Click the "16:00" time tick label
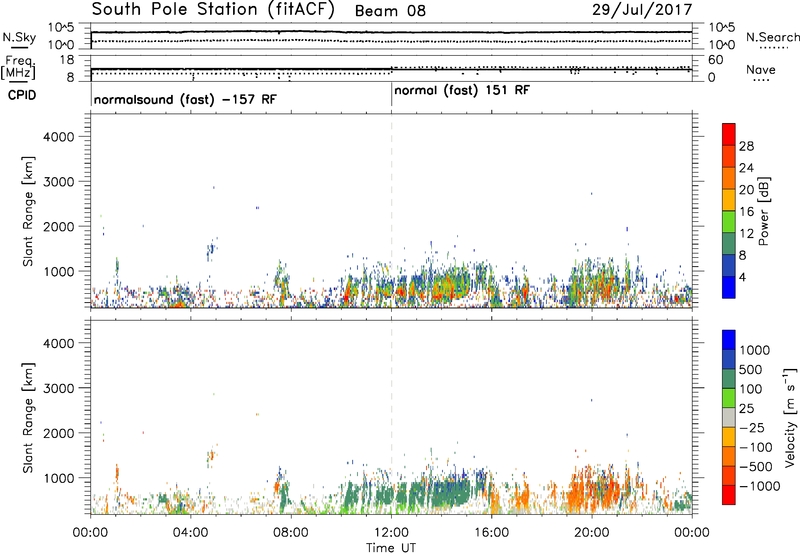 pyautogui.click(x=491, y=533)
